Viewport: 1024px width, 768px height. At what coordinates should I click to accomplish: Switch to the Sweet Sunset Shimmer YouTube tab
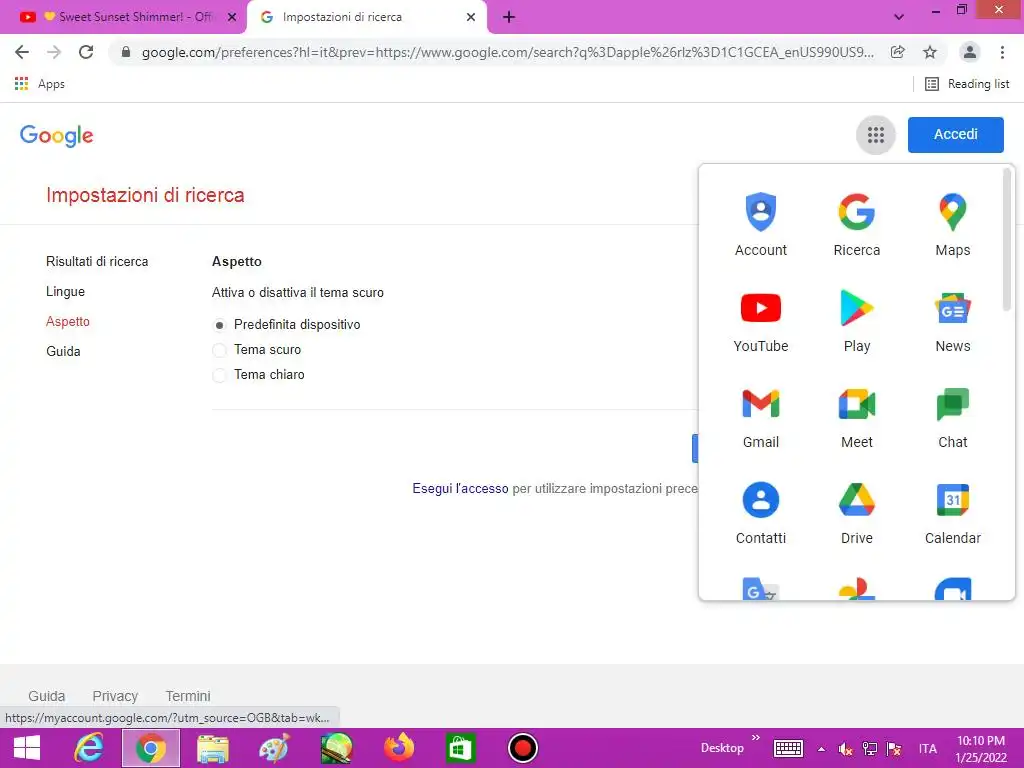point(125,17)
